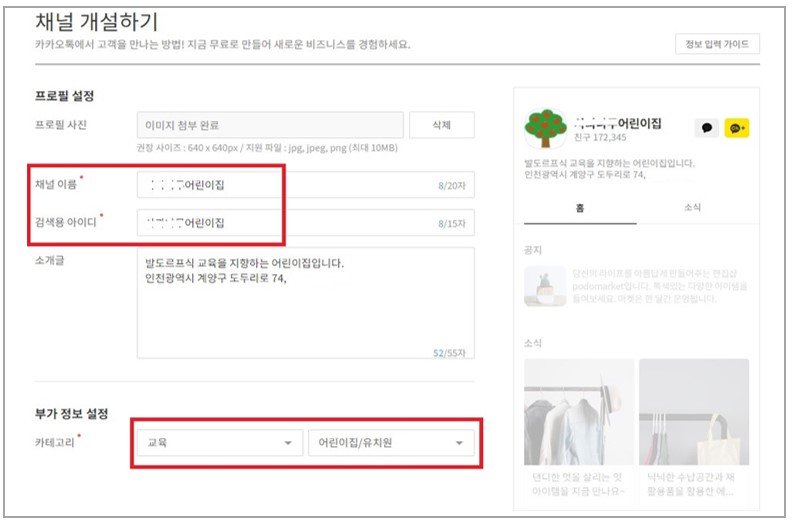This screenshot has width=792, height=526.
Task: Click the 이미지 첨부 완료 profile photo field
Action: 270,125
